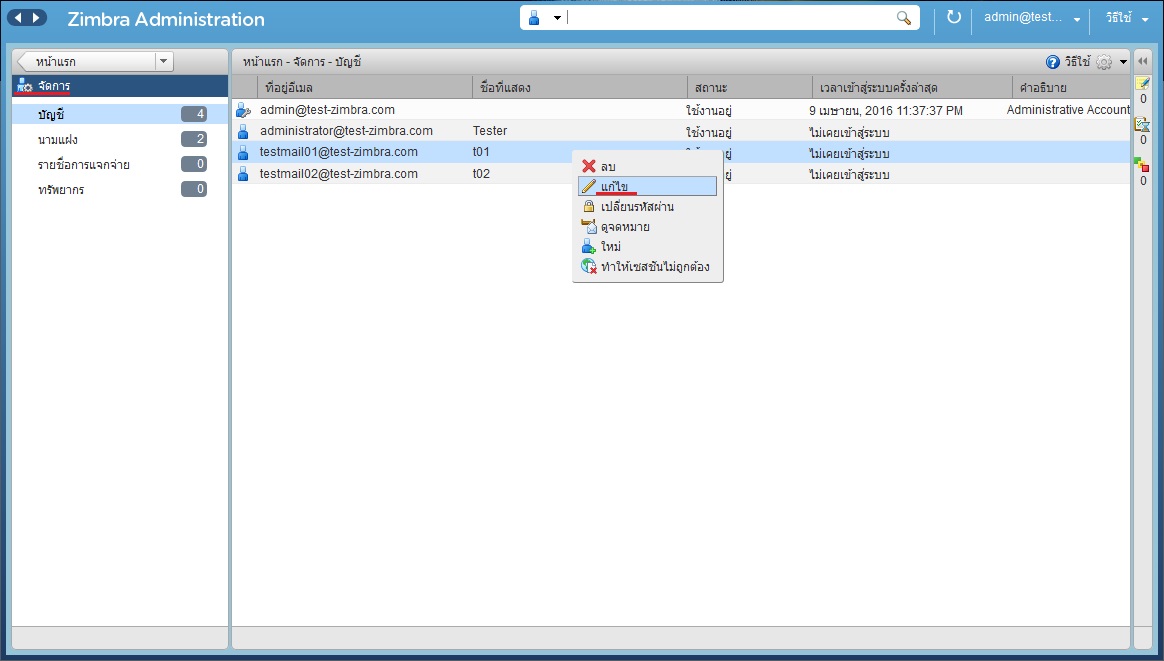
Task: Click the gear settings icon in toolbar
Action: click(x=1104, y=62)
